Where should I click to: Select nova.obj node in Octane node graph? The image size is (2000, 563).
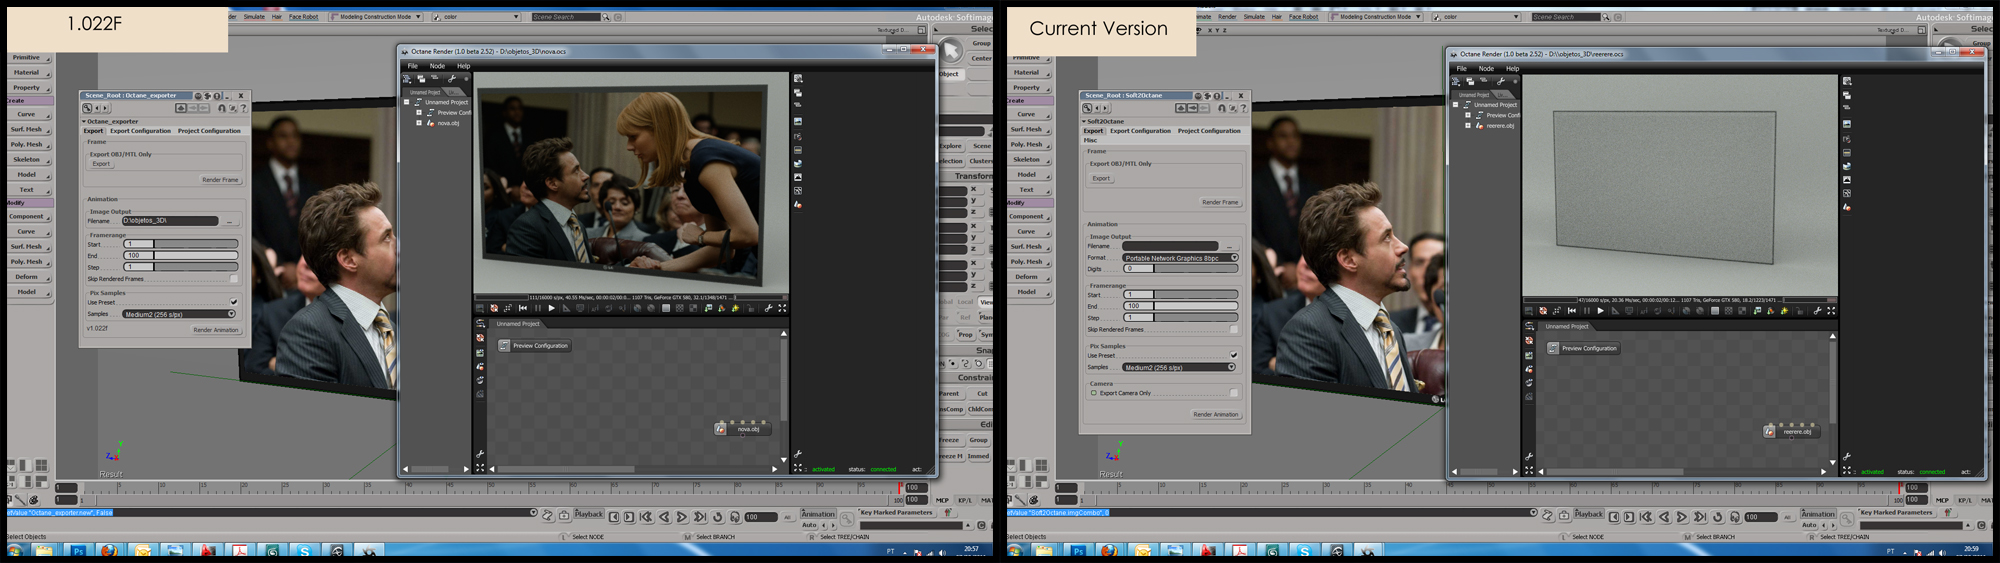tap(743, 428)
